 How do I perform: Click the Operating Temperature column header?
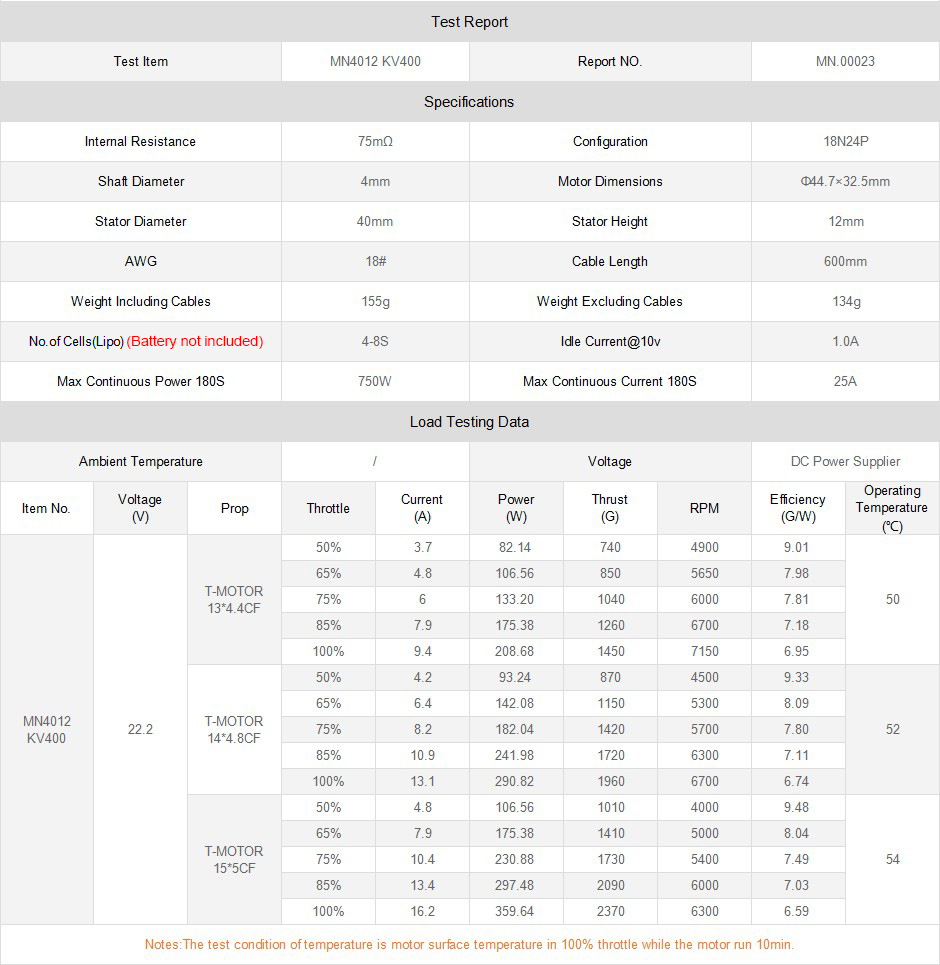(x=892, y=508)
